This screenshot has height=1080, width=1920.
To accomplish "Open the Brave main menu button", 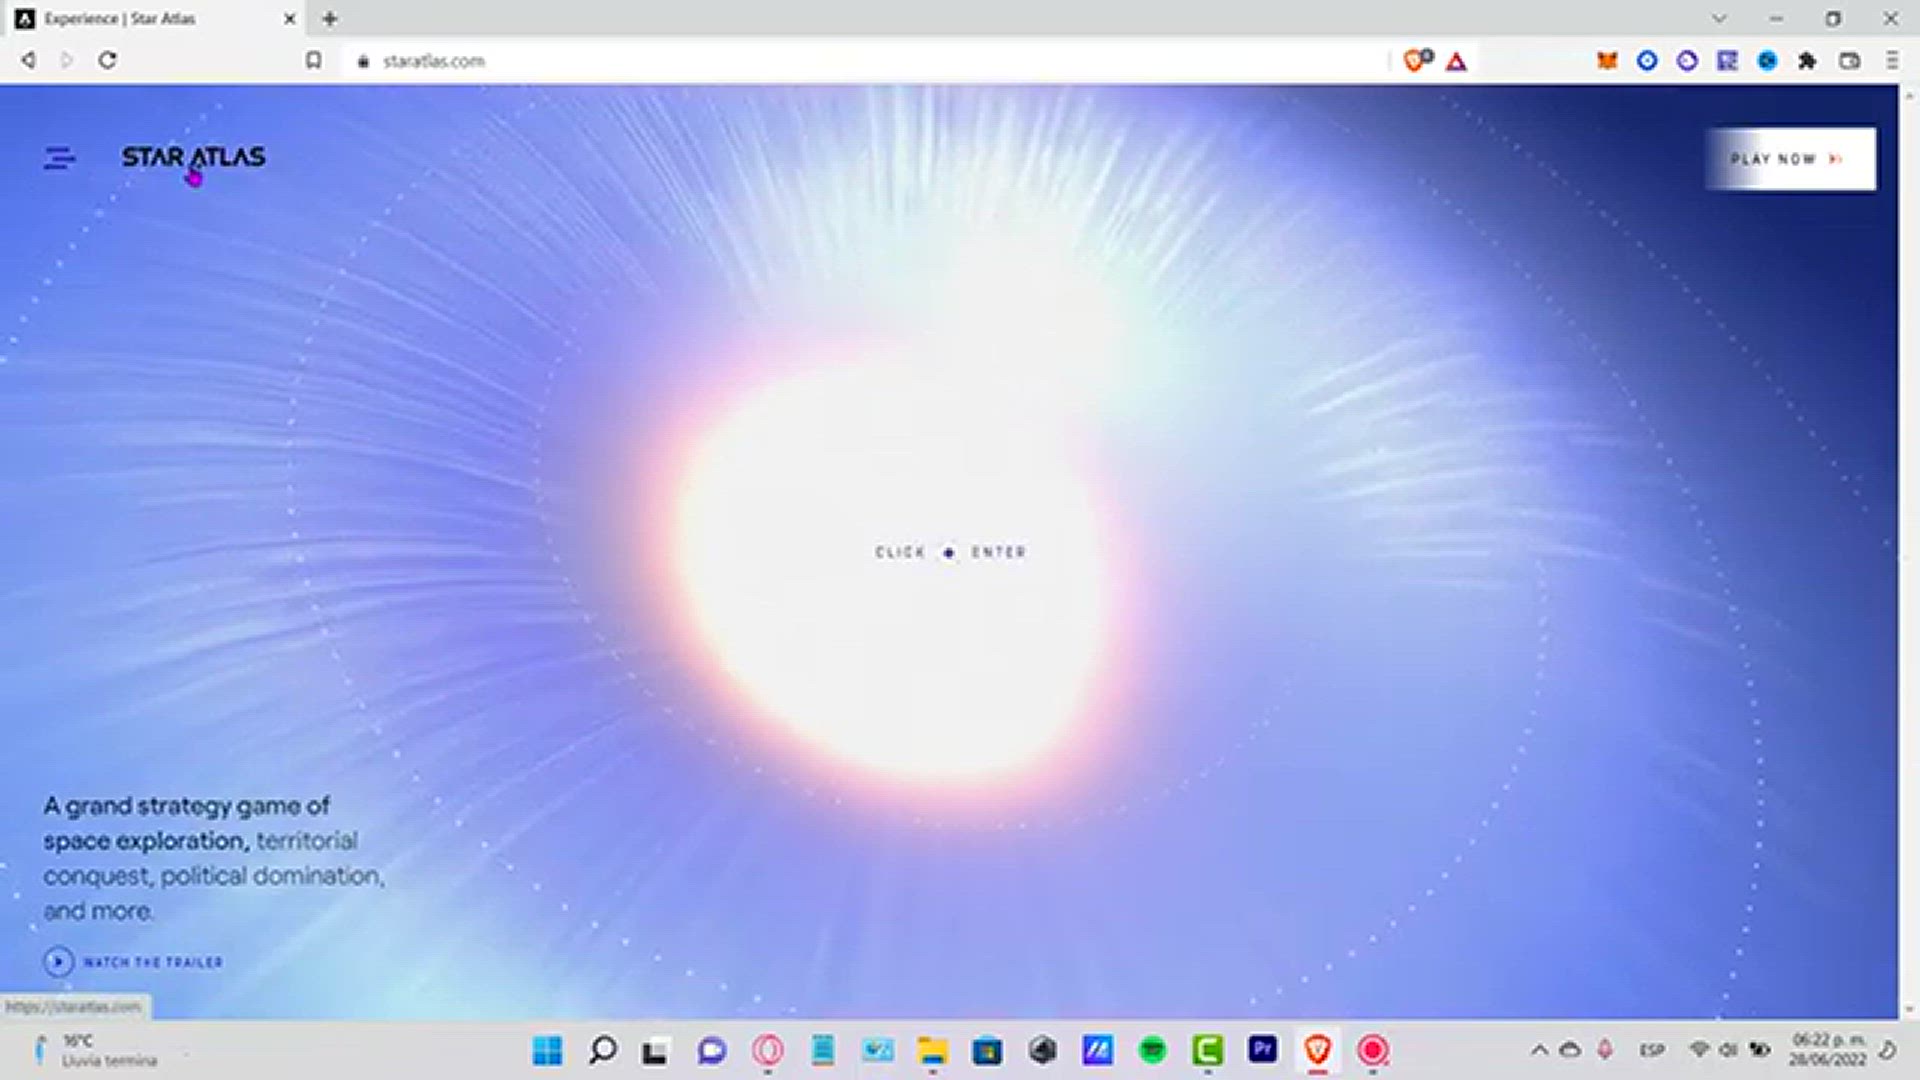I will [1891, 61].
